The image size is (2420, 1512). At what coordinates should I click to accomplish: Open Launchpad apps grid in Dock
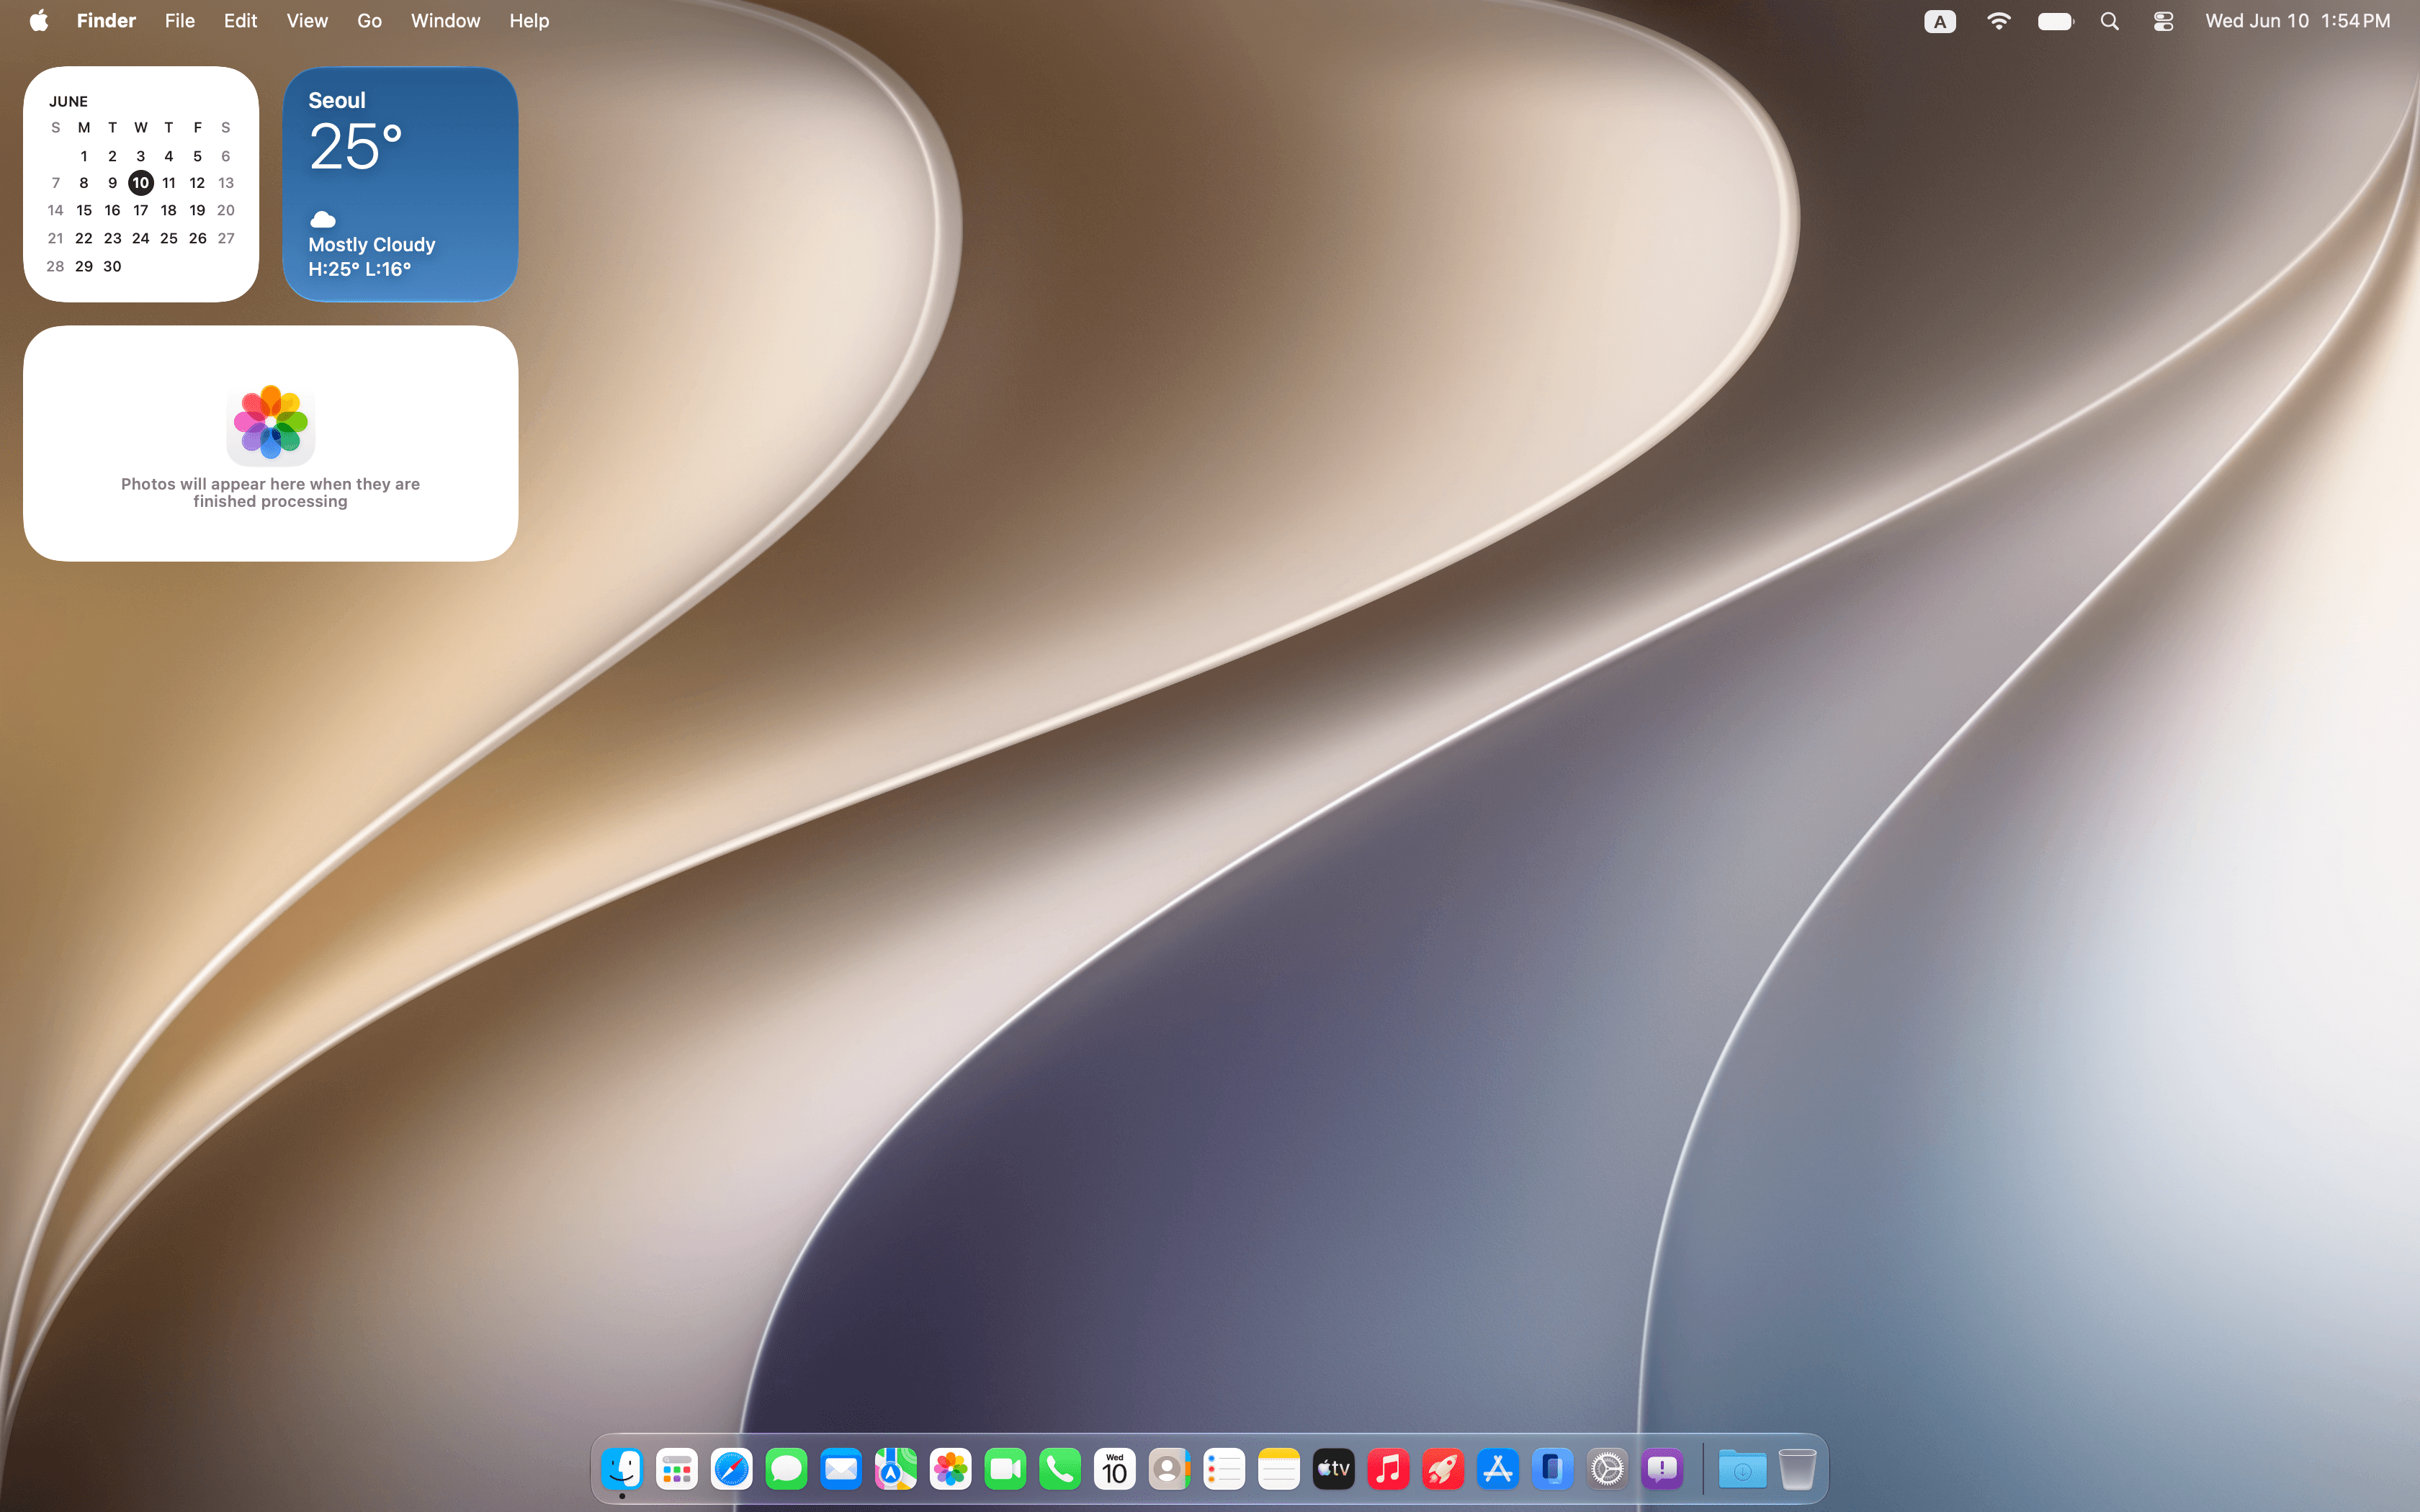[x=677, y=1468]
